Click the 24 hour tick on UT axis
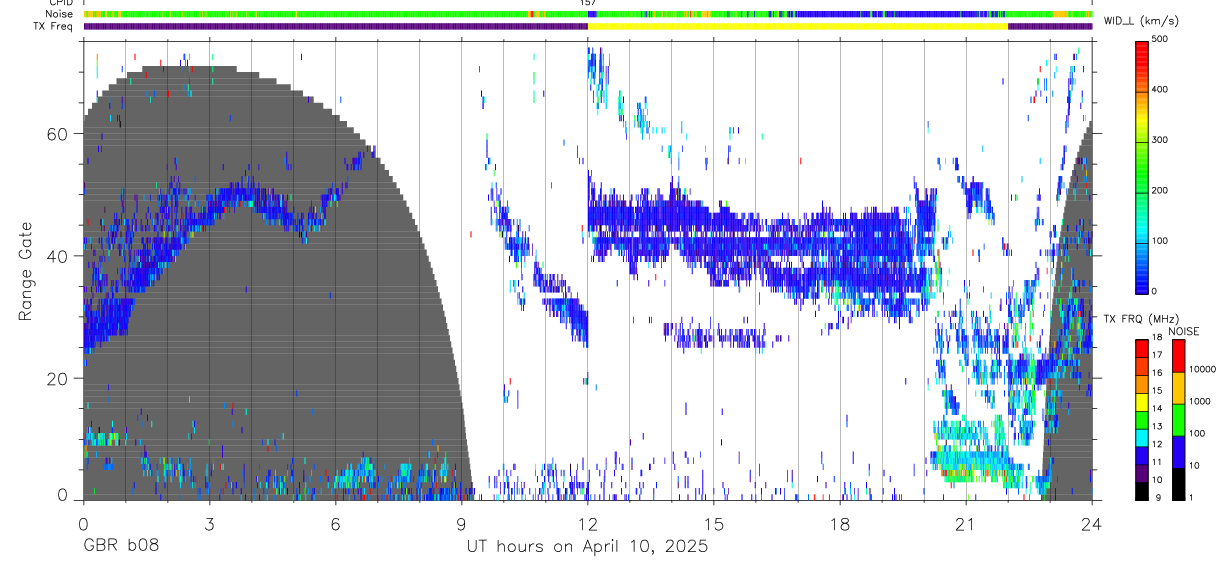The image size is (1228, 567). click(x=1091, y=524)
